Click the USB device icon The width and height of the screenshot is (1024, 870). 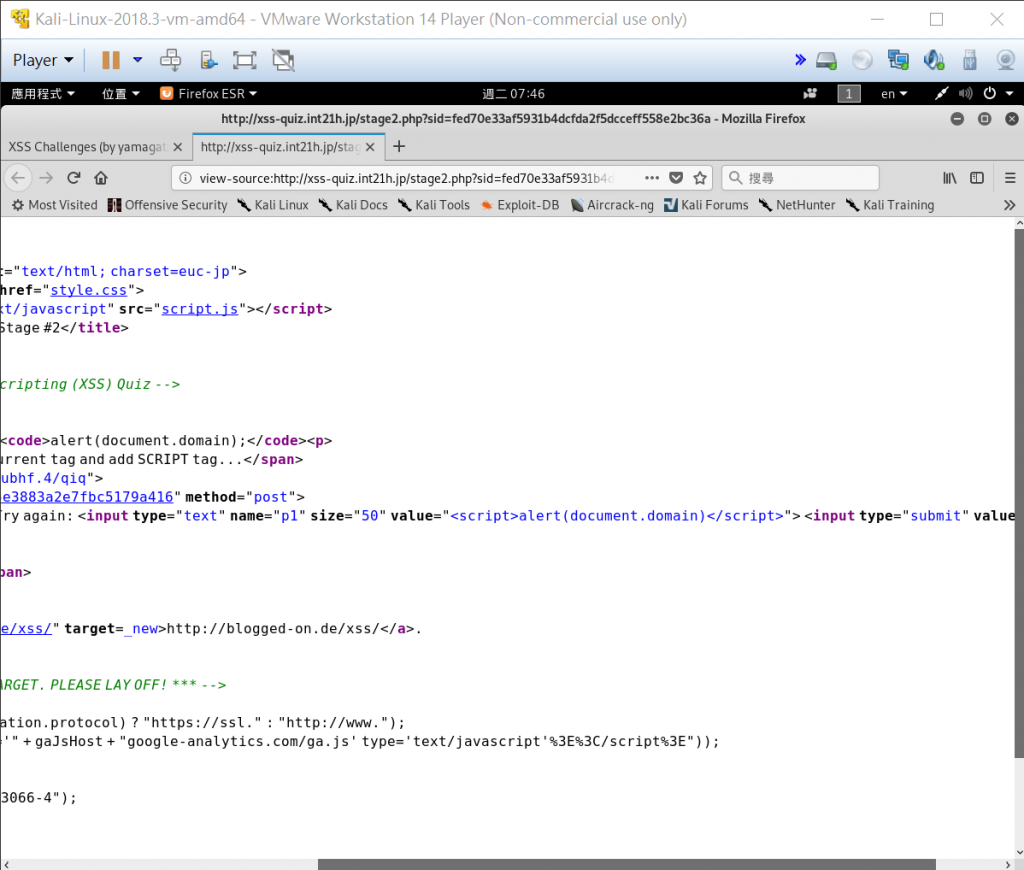click(x=970, y=60)
